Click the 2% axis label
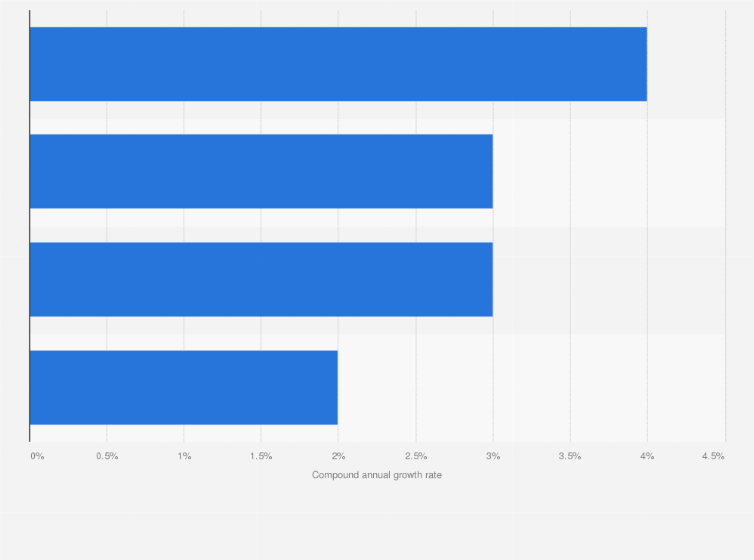This screenshot has width=754, height=560. pyautogui.click(x=339, y=456)
